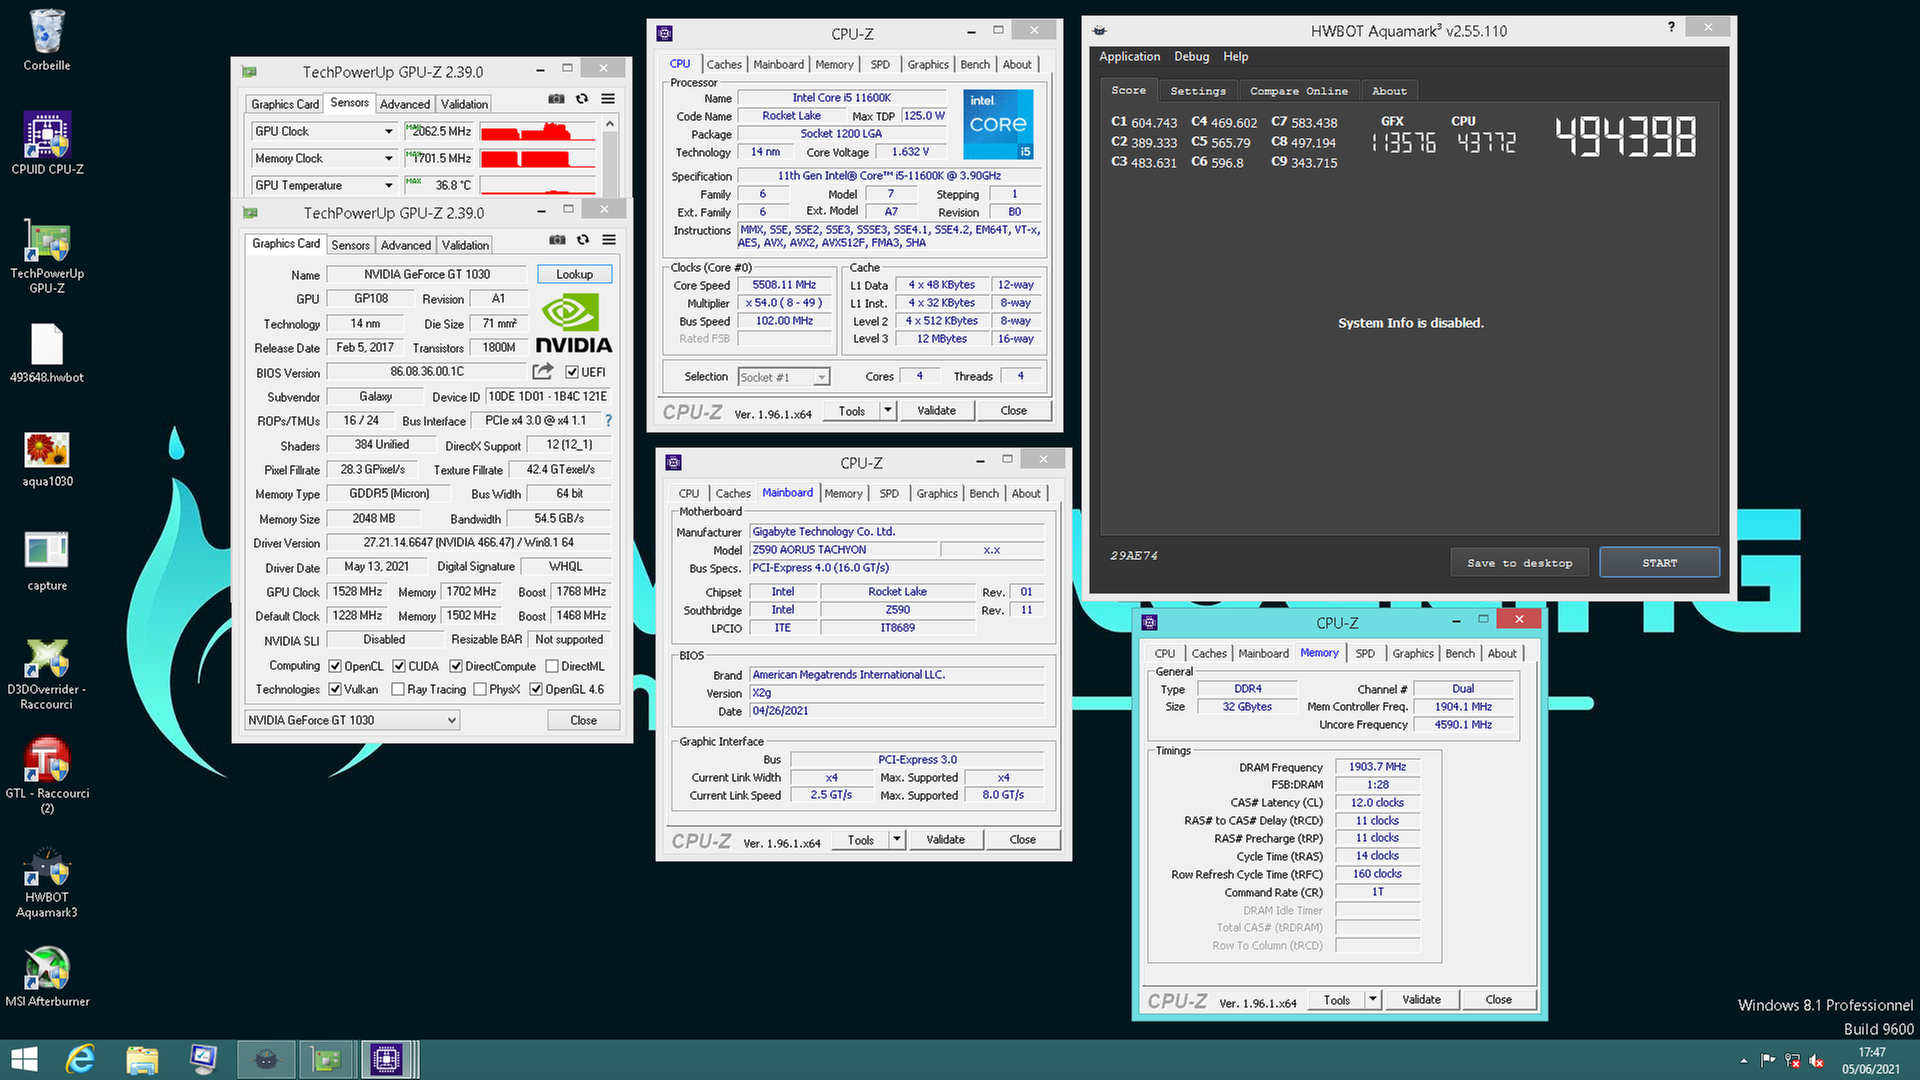Toggle the PhysX checkbox
This screenshot has width=1920, height=1080.
tap(480, 689)
